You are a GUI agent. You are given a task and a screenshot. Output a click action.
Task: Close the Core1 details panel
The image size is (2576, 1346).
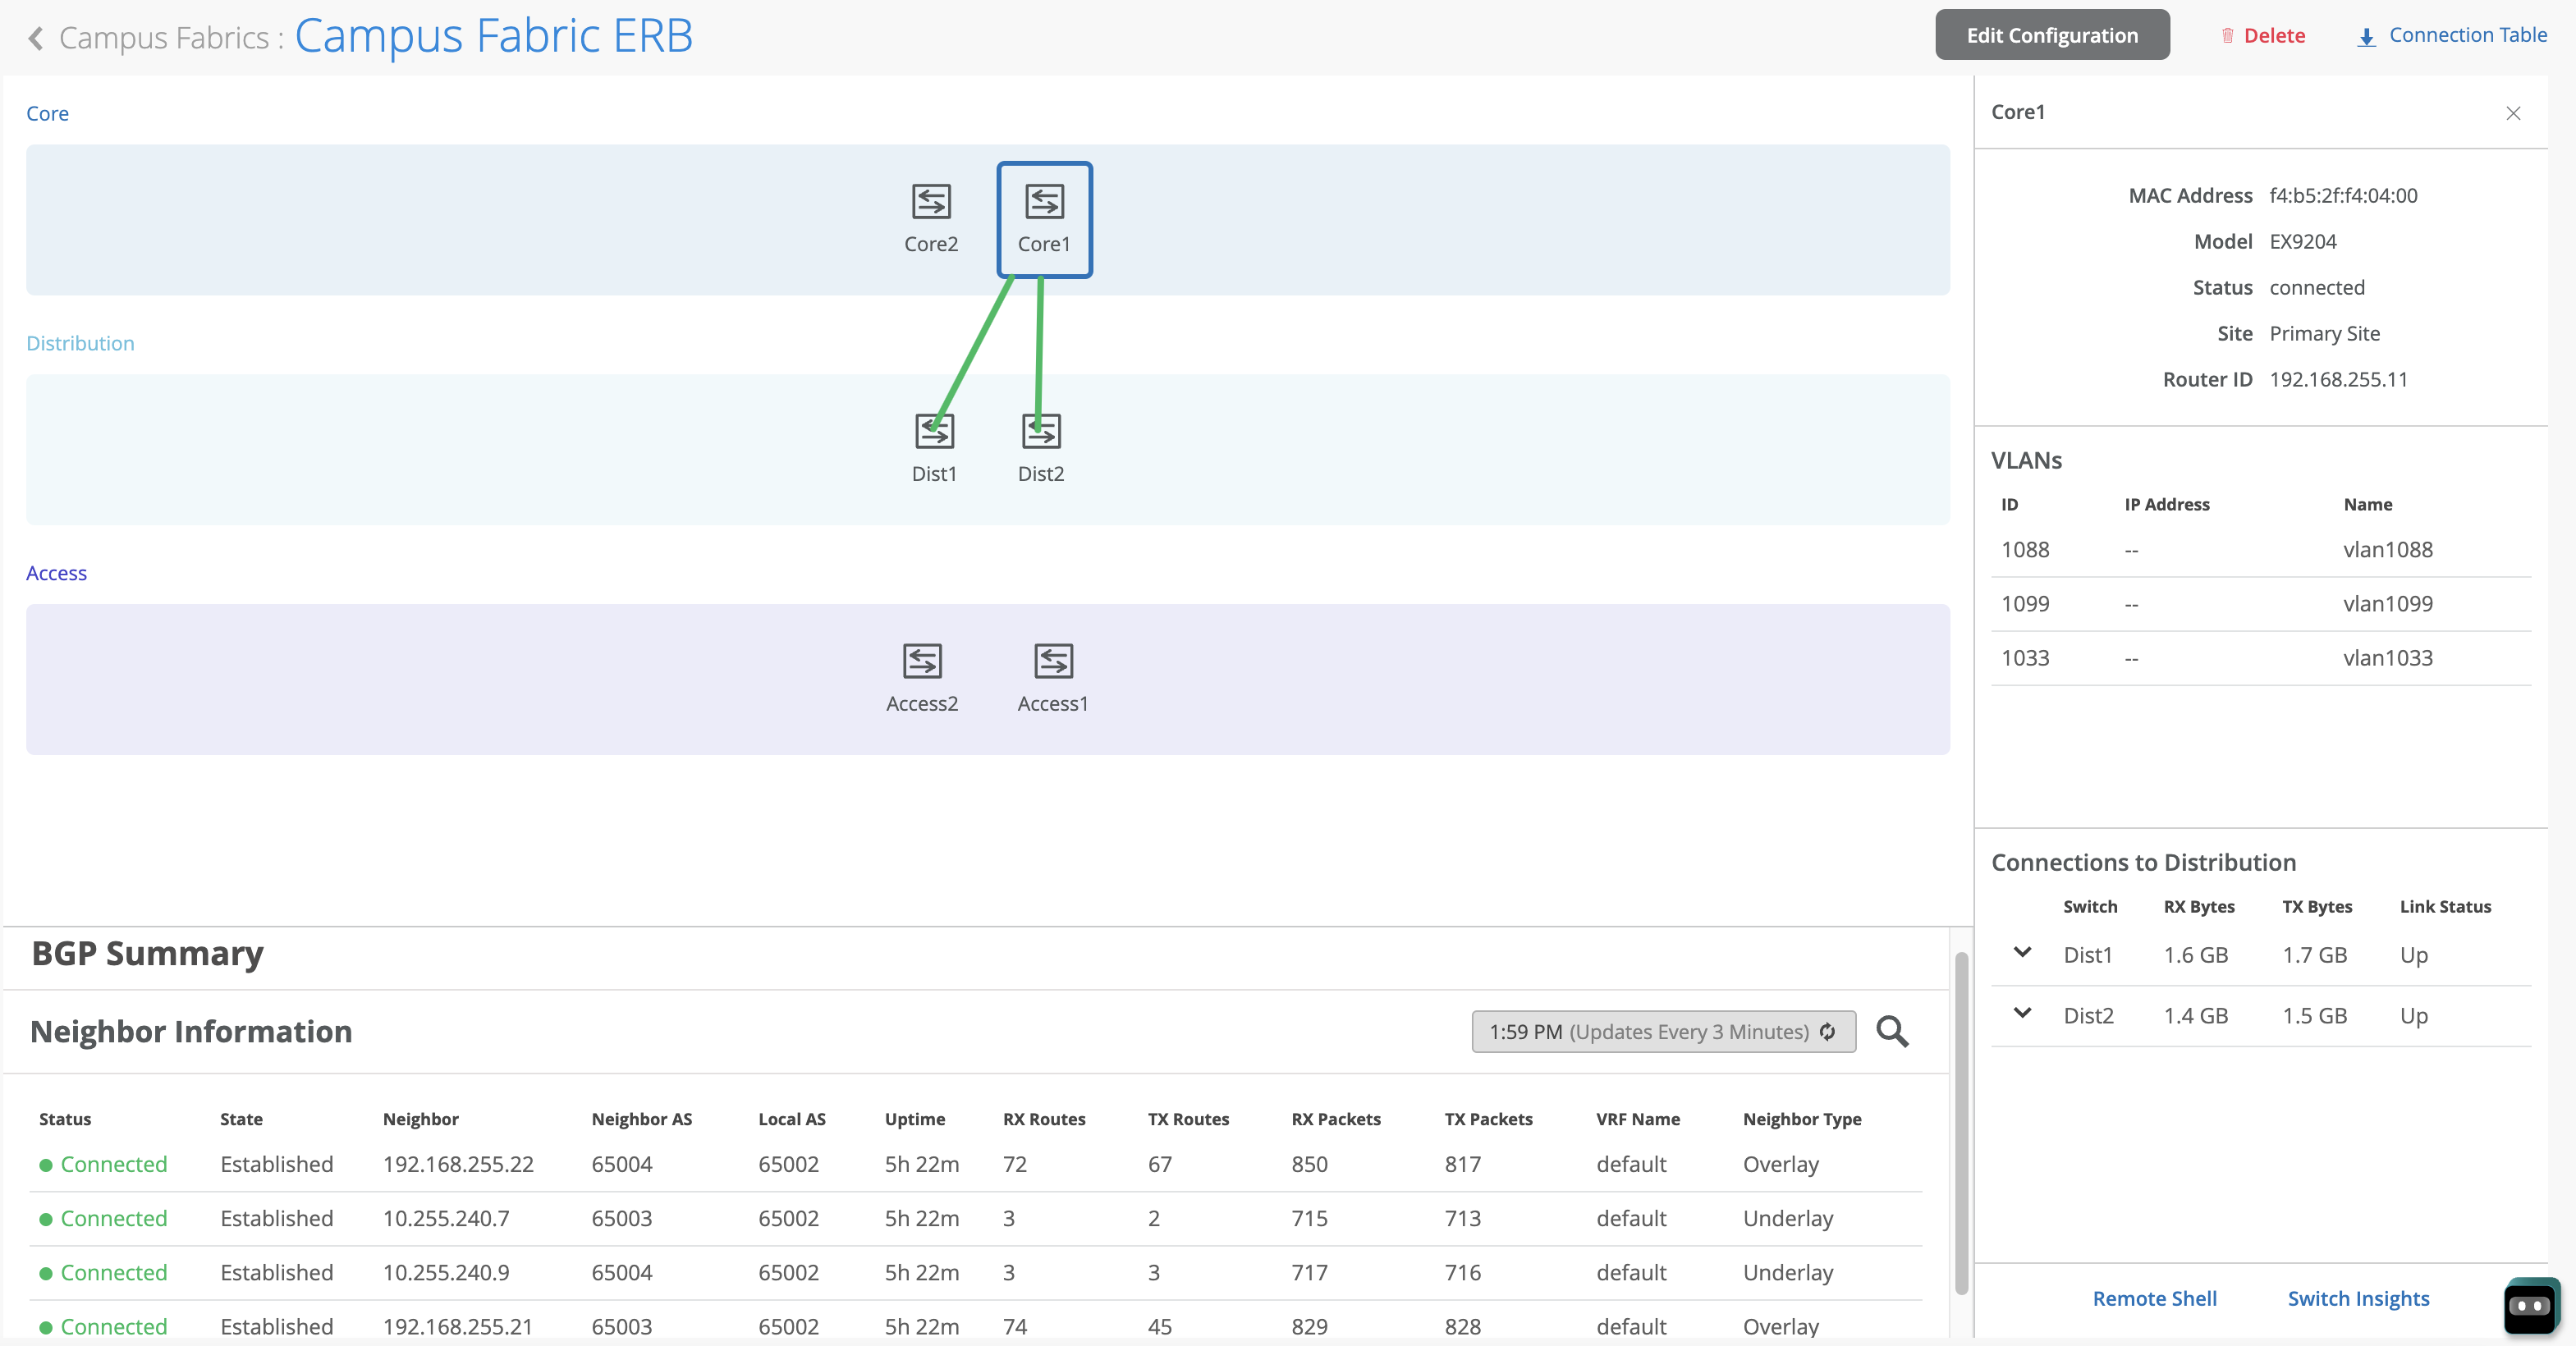[x=2512, y=113]
